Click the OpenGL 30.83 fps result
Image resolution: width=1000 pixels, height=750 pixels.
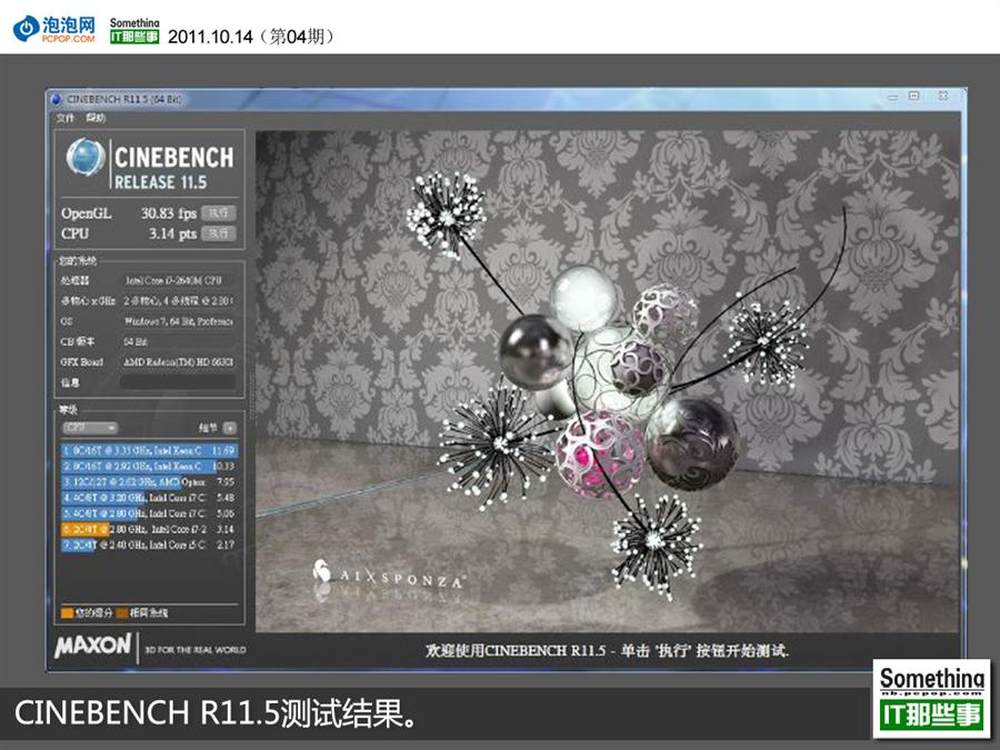(x=169, y=214)
